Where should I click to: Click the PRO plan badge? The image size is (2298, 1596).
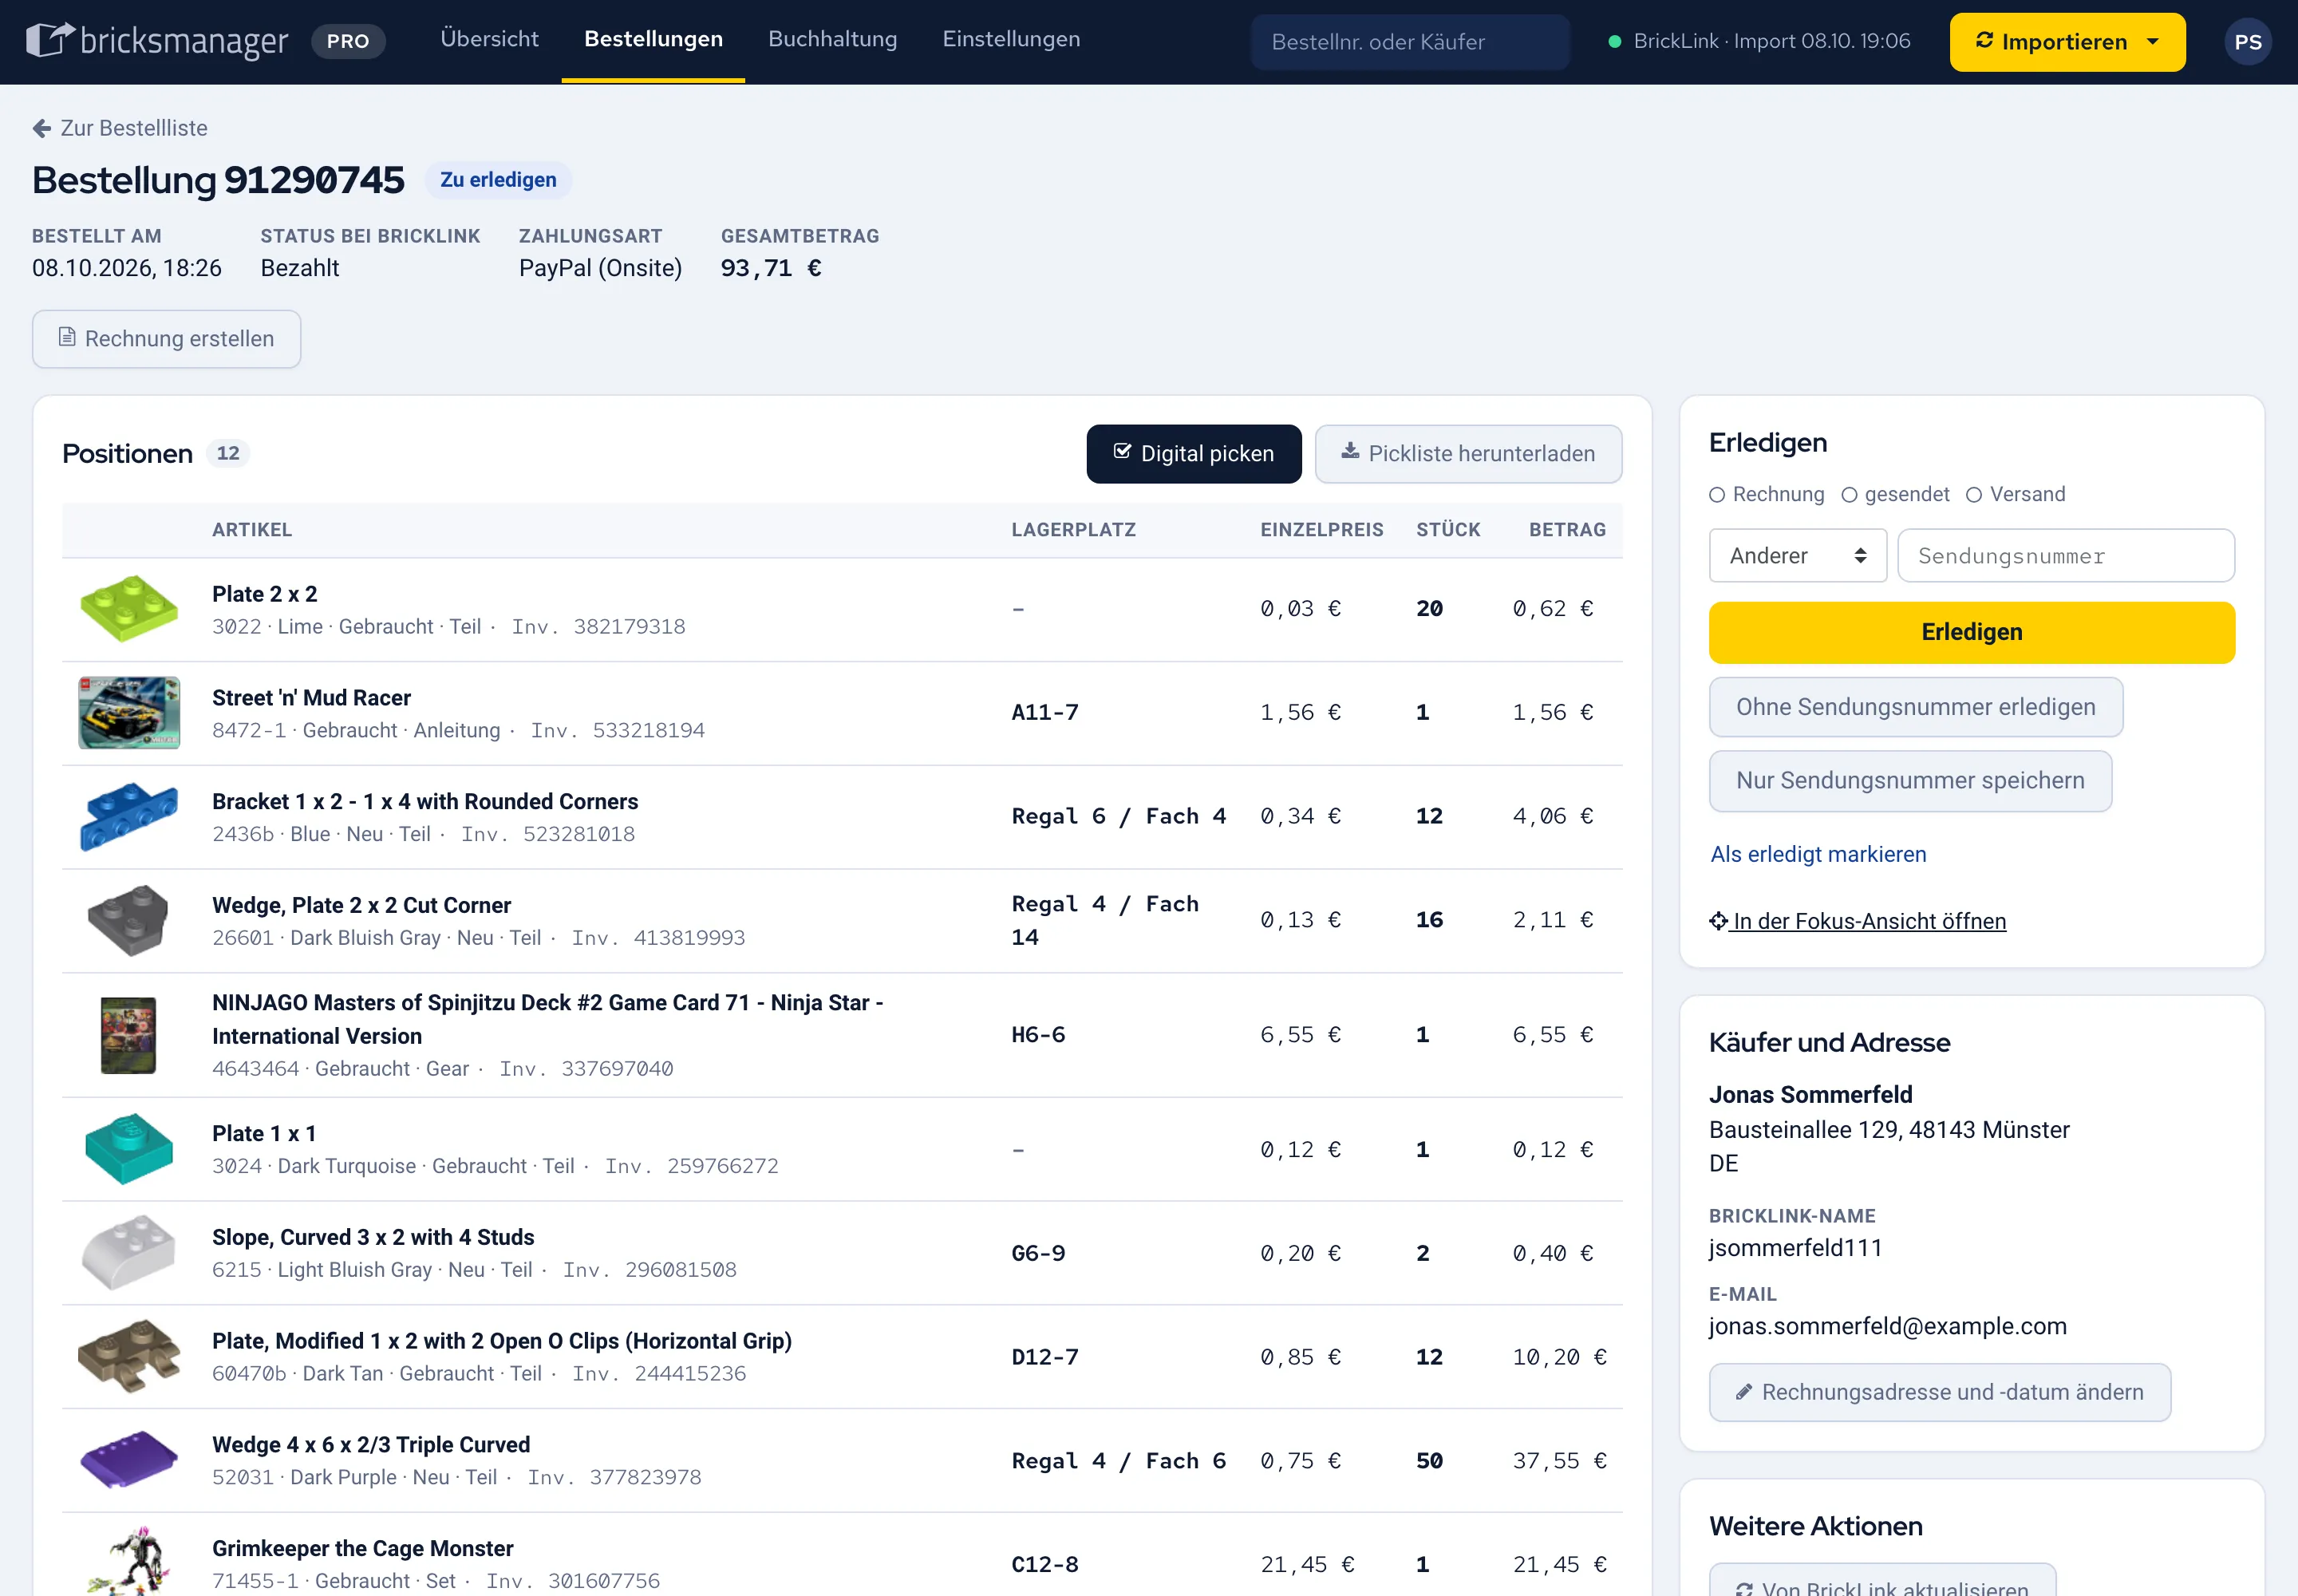tap(347, 41)
